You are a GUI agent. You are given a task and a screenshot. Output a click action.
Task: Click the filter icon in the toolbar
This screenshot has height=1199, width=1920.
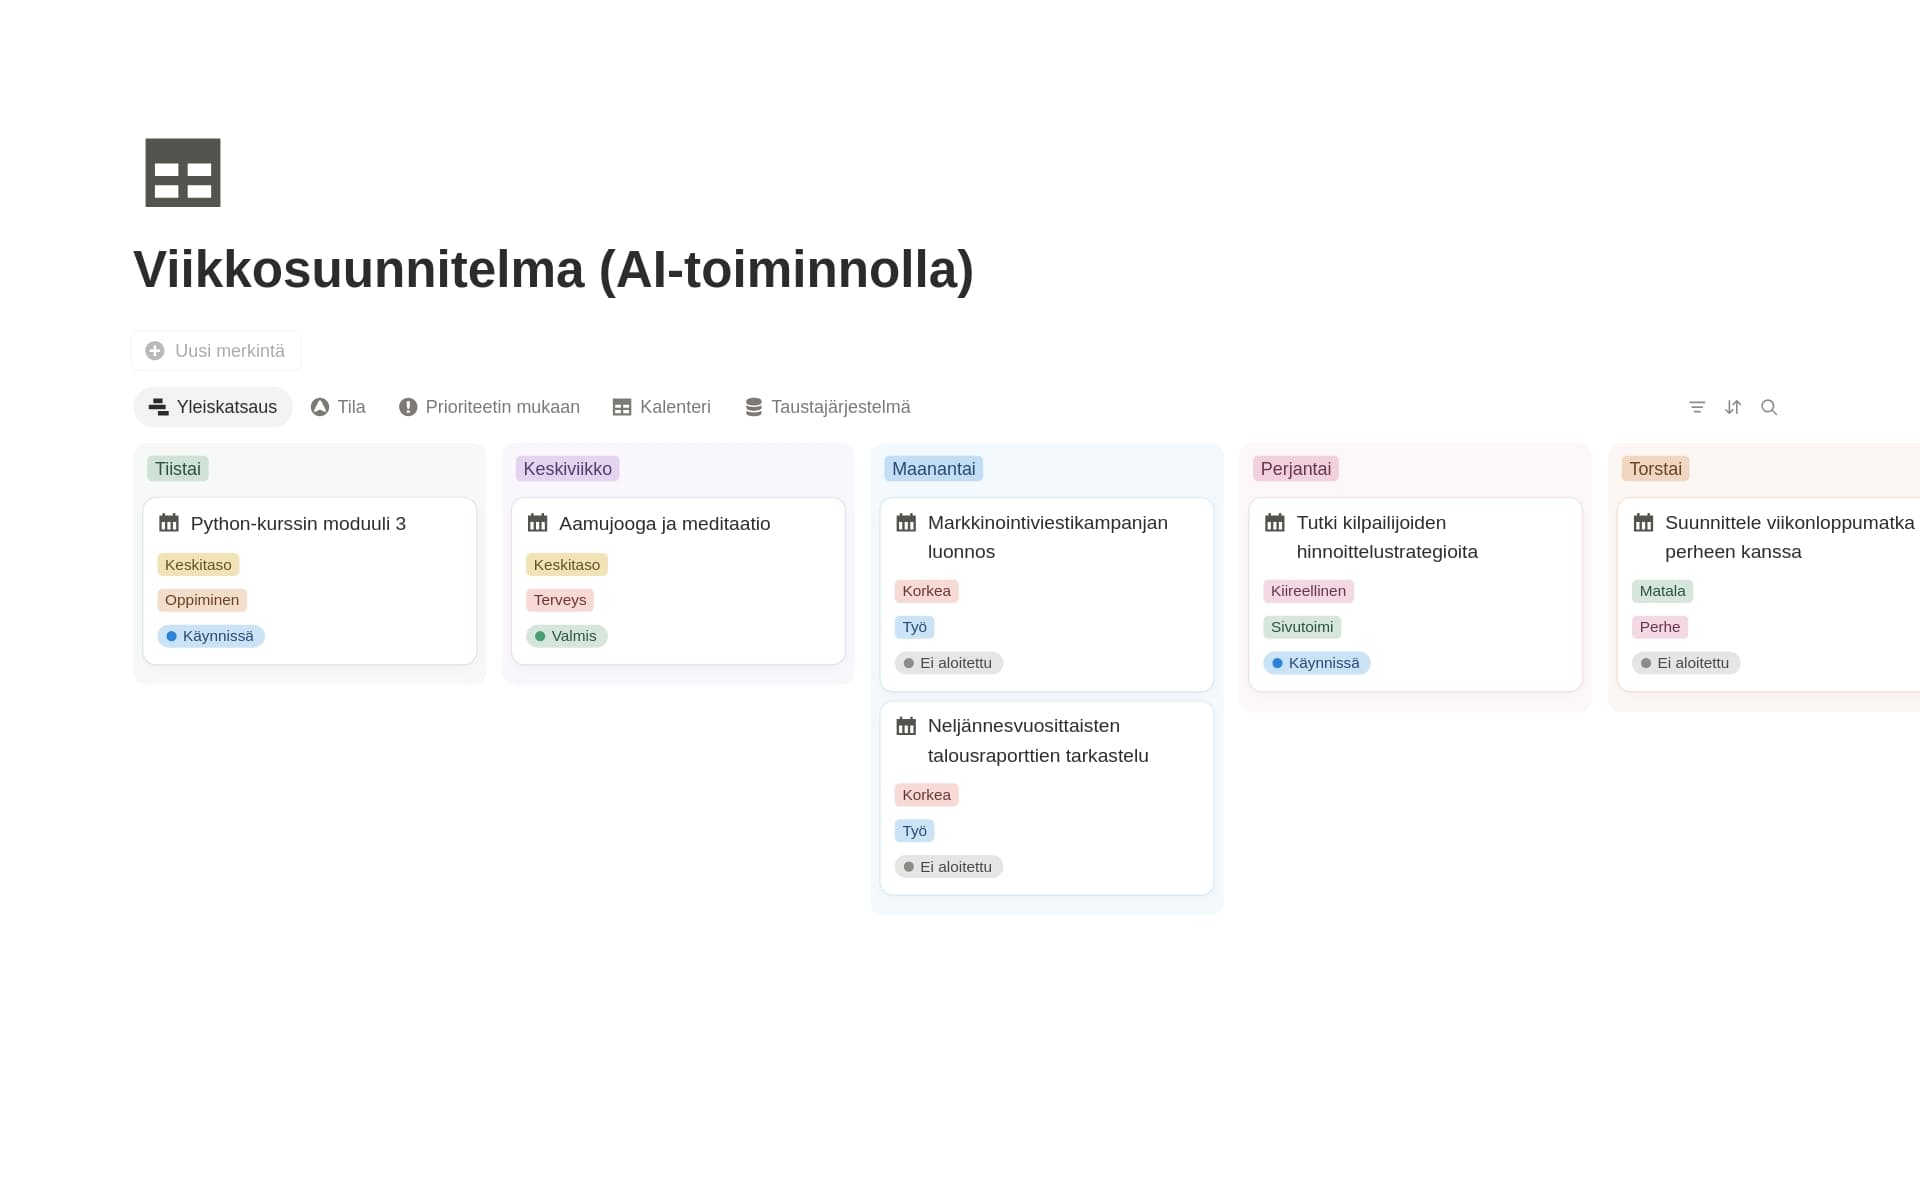tap(1697, 407)
